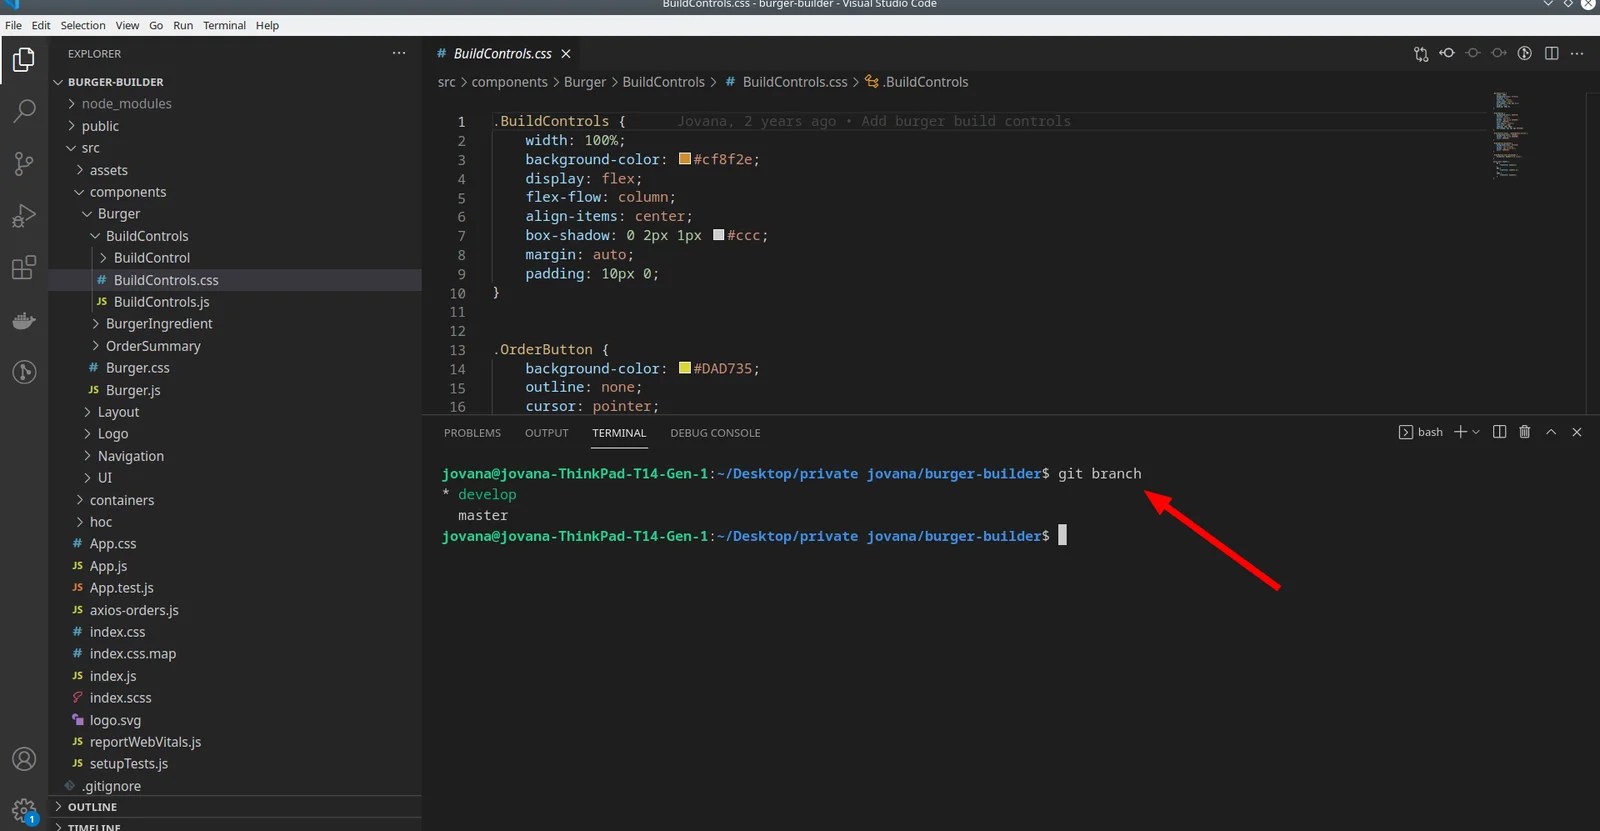
Task: Switch to the DEBUG CONSOLE panel tab
Action: (715, 433)
